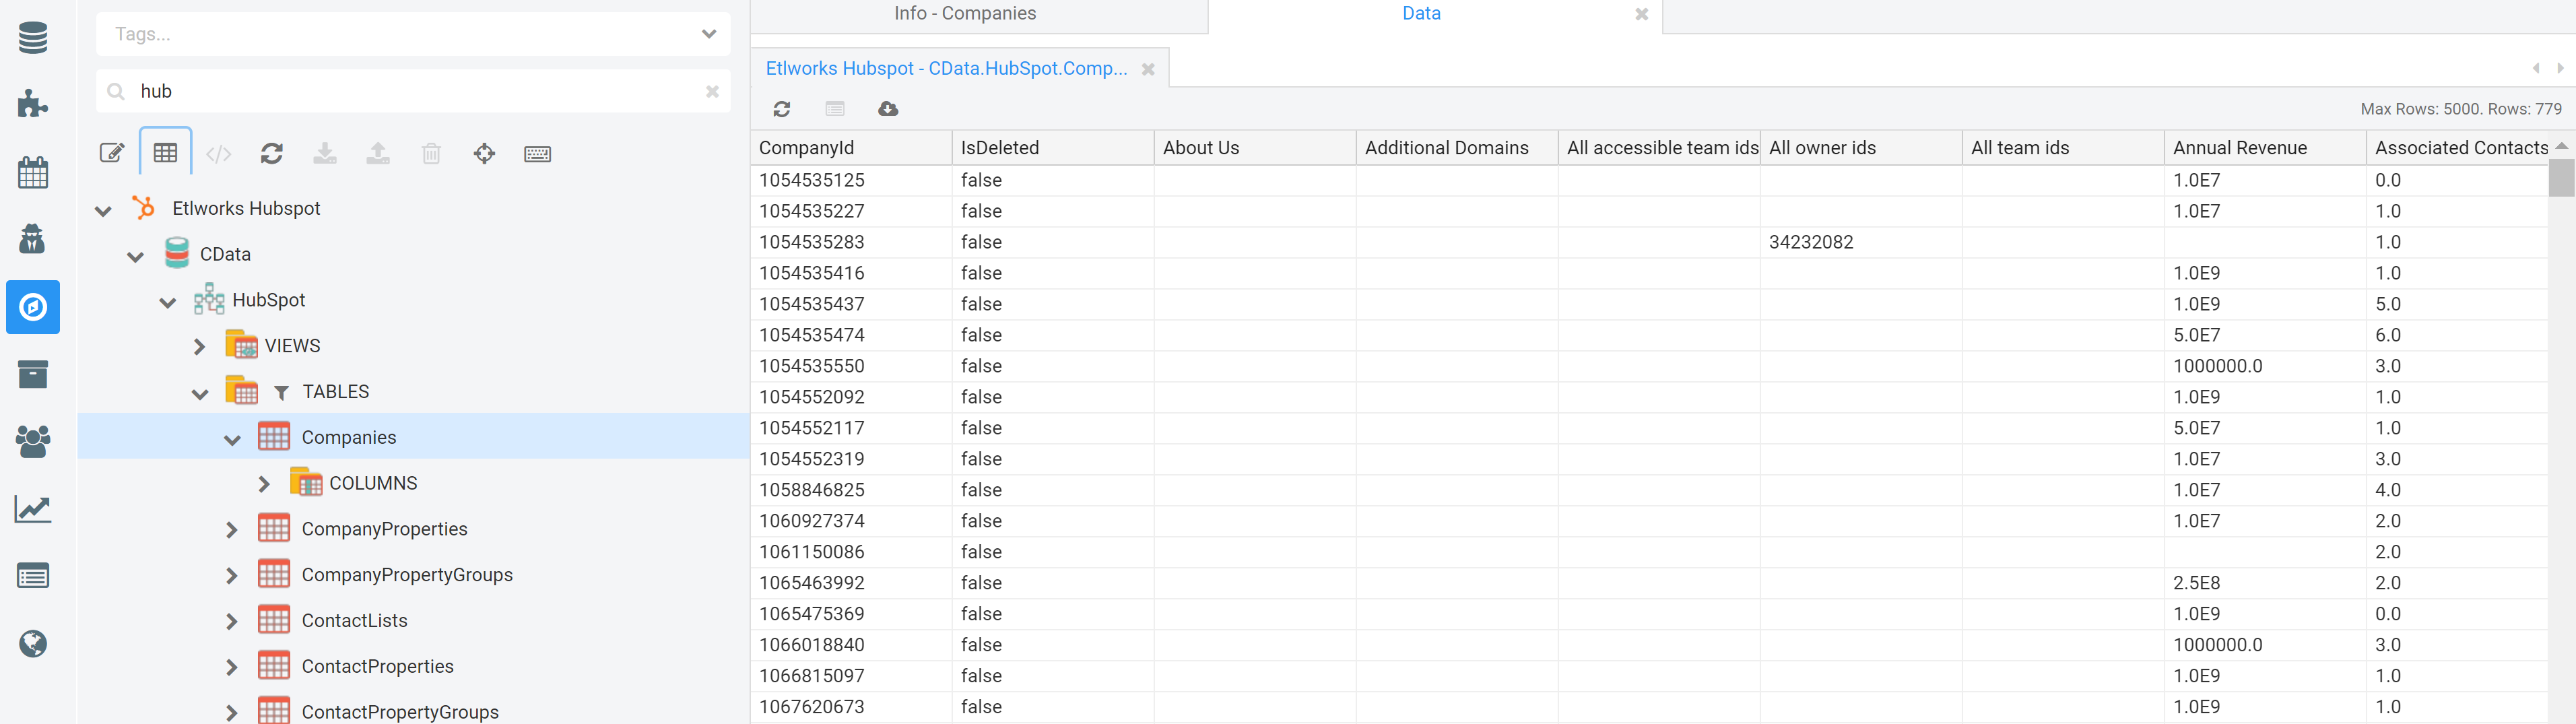The height and width of the screenshot is (724, 2576).
Task: Sort by the CompanyId column header
Action: tap(851, 148)
